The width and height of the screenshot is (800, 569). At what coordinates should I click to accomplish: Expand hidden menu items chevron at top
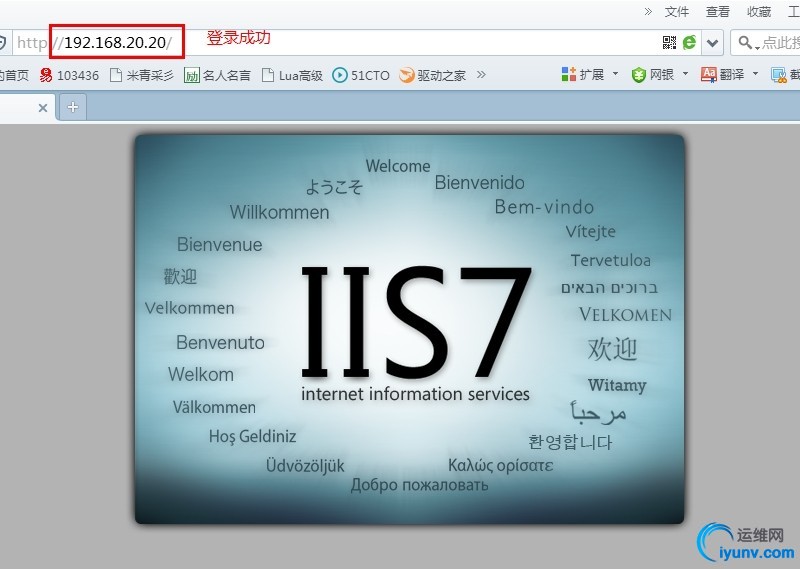[x=648, y=11]
